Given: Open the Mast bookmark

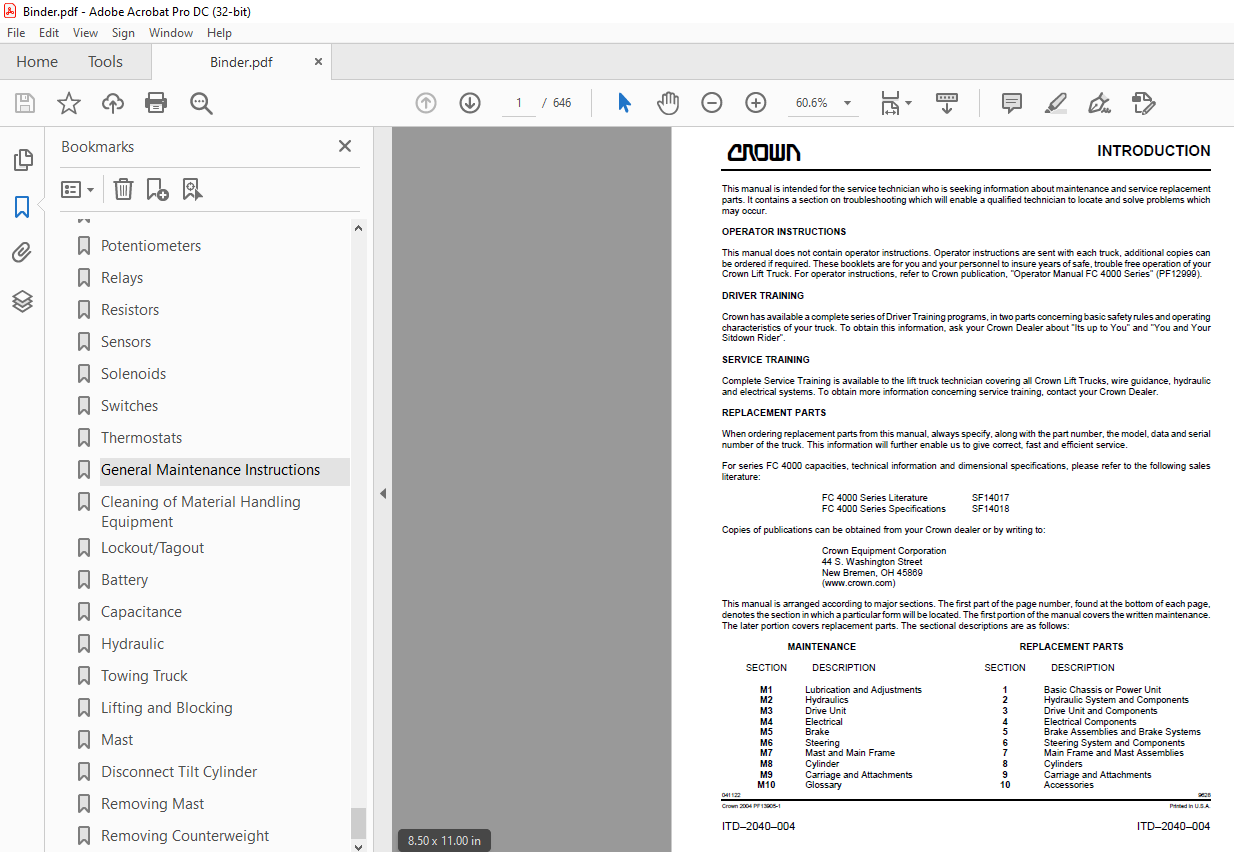Looking at the screenshot, I should (117, 740).
